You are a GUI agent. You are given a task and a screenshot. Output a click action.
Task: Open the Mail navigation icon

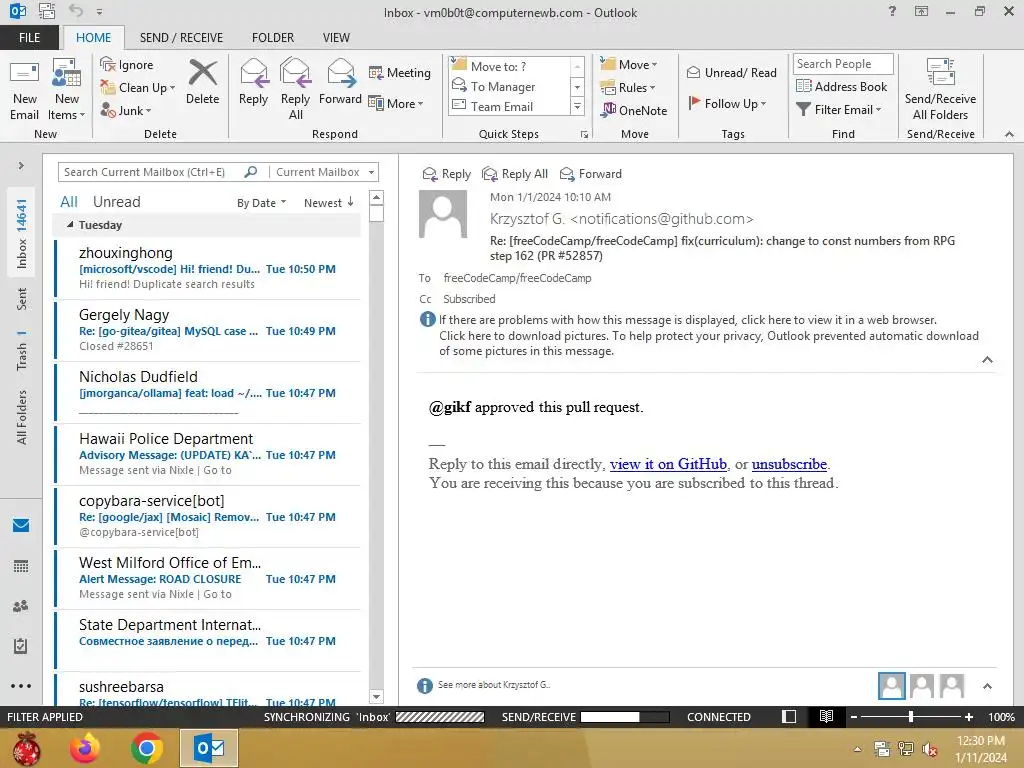pyautogui.click(x=21, y=525)
